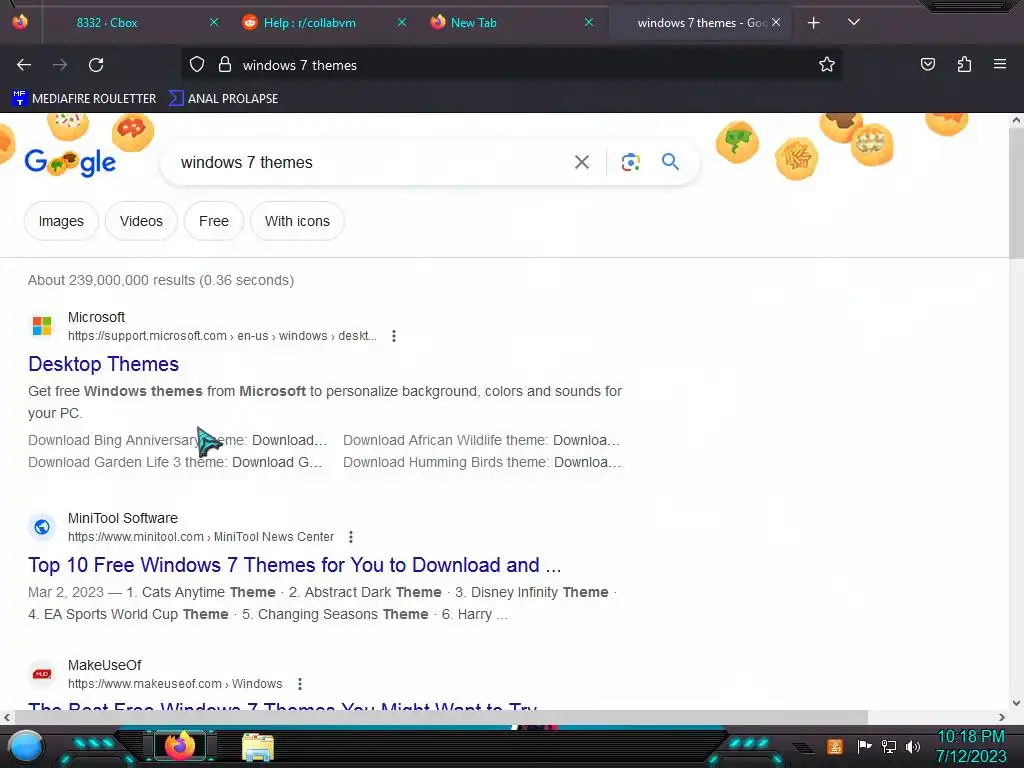Click the scroll right arrow

(x=1002, y=717)
